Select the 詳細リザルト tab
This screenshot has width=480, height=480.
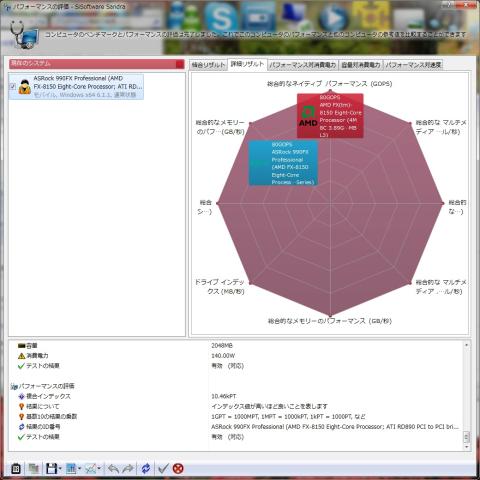click(x=247, y=64)
